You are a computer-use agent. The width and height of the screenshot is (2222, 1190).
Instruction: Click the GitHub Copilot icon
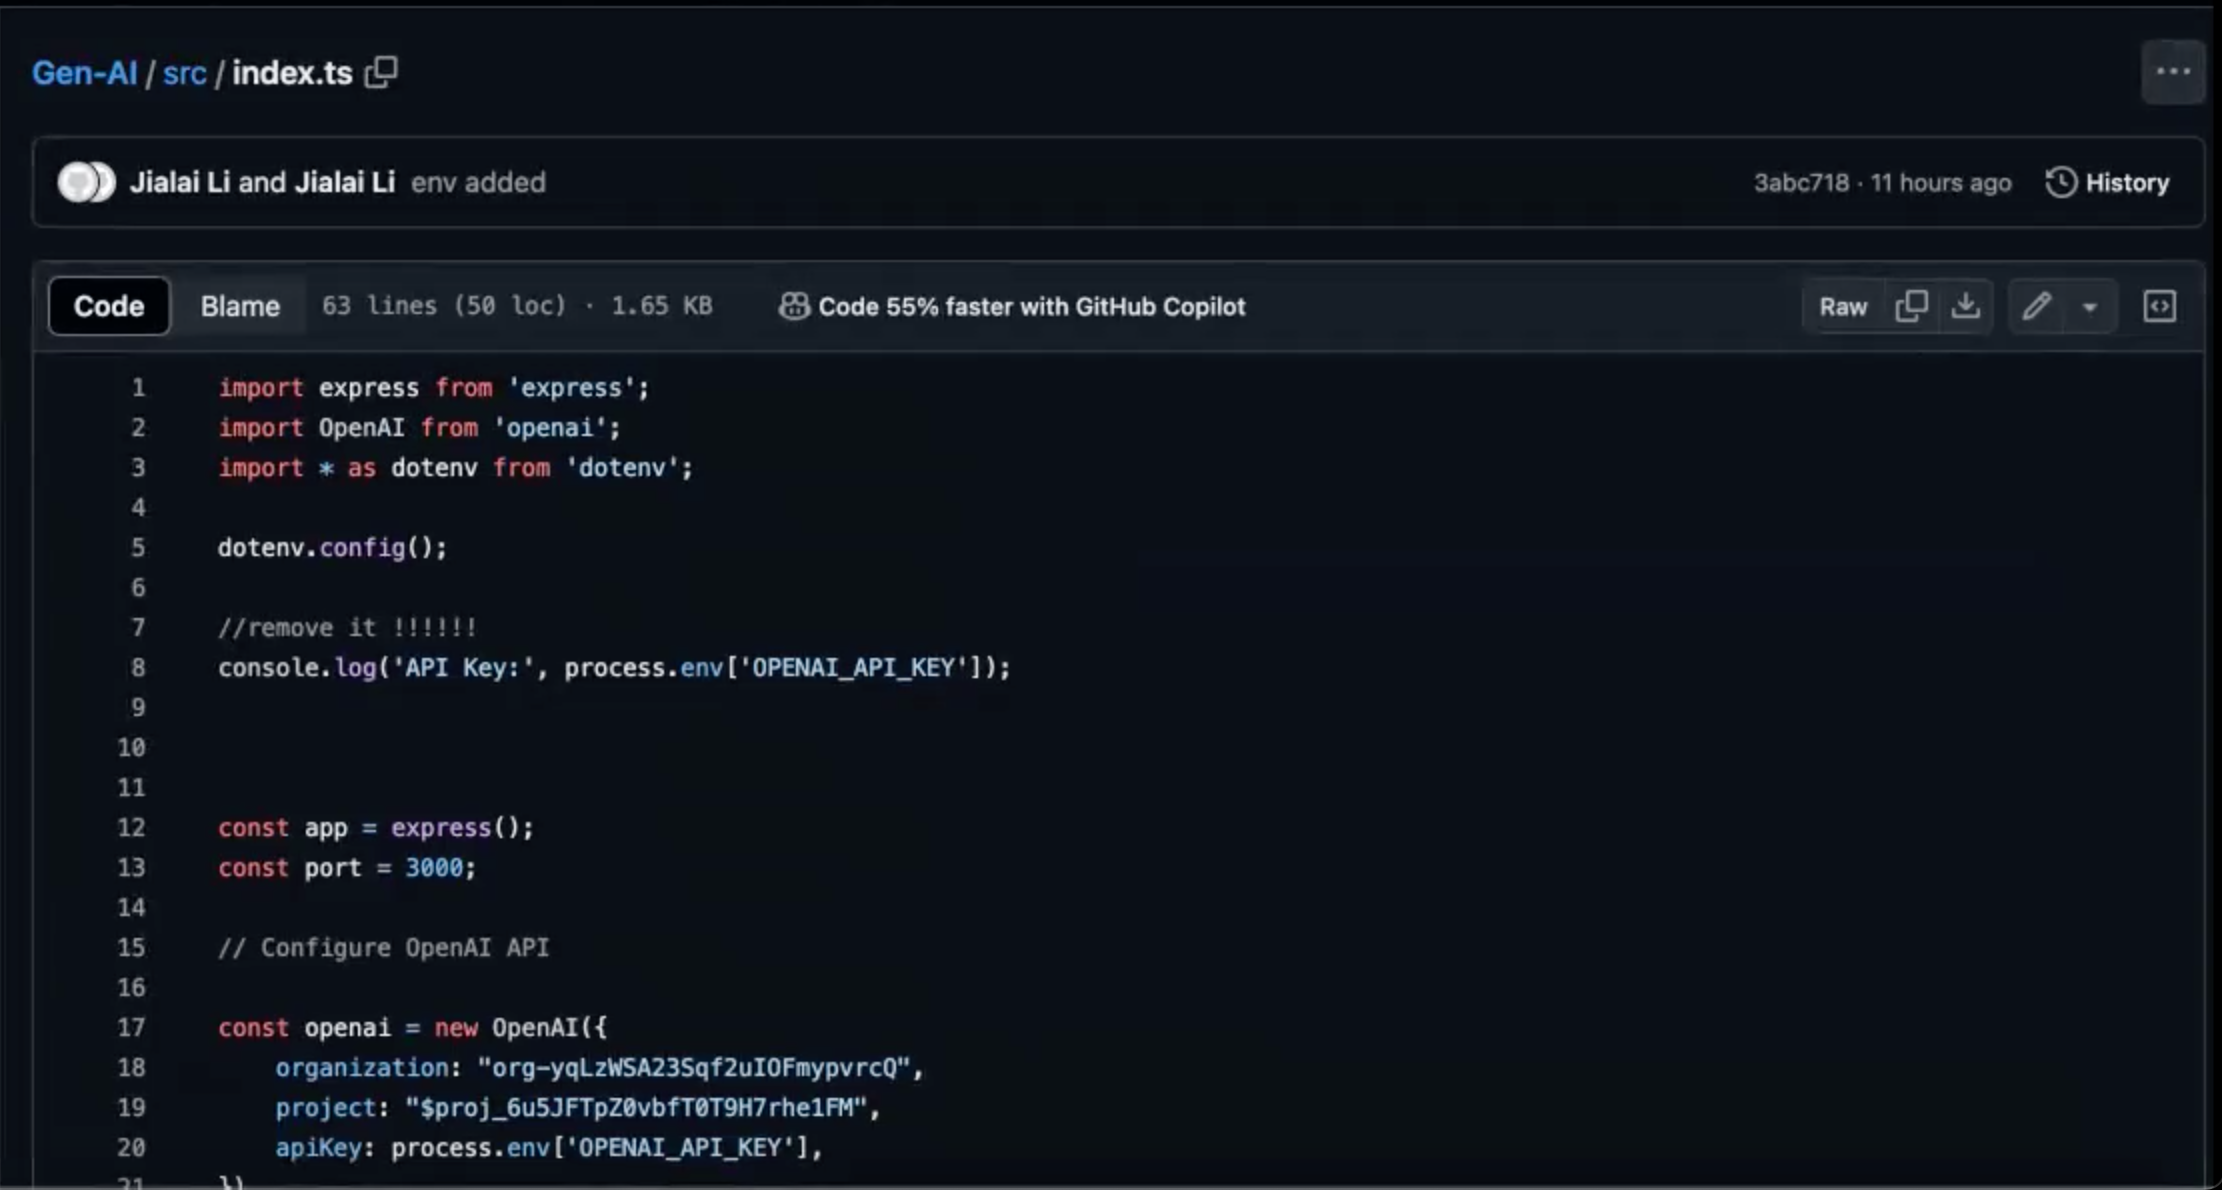click(x=794, y=306)
